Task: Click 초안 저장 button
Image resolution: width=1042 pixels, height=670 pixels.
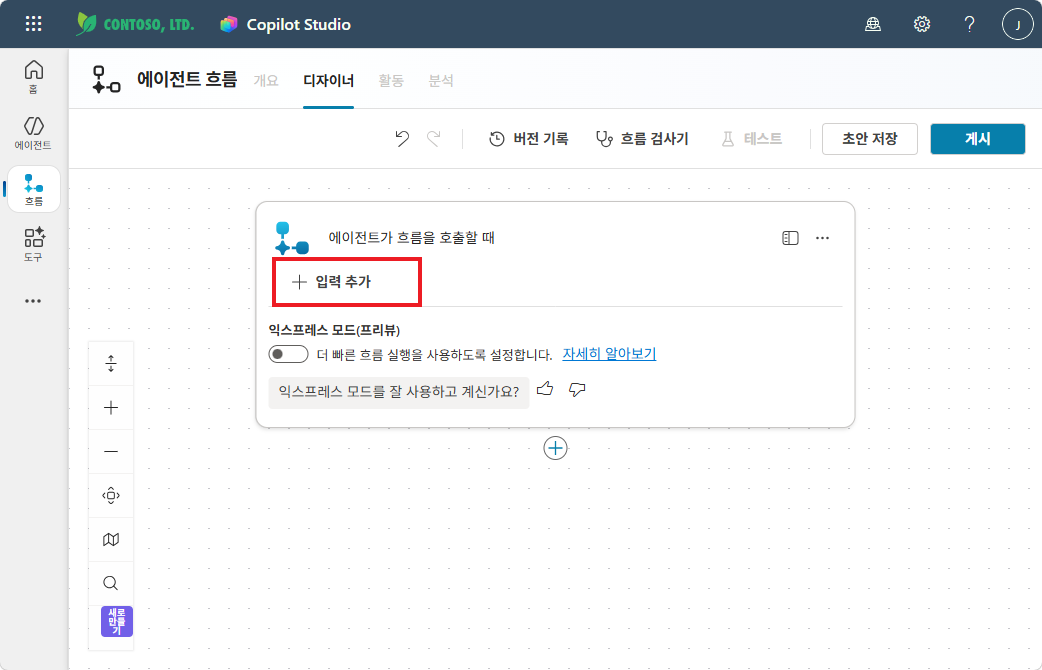Action: 870,139
